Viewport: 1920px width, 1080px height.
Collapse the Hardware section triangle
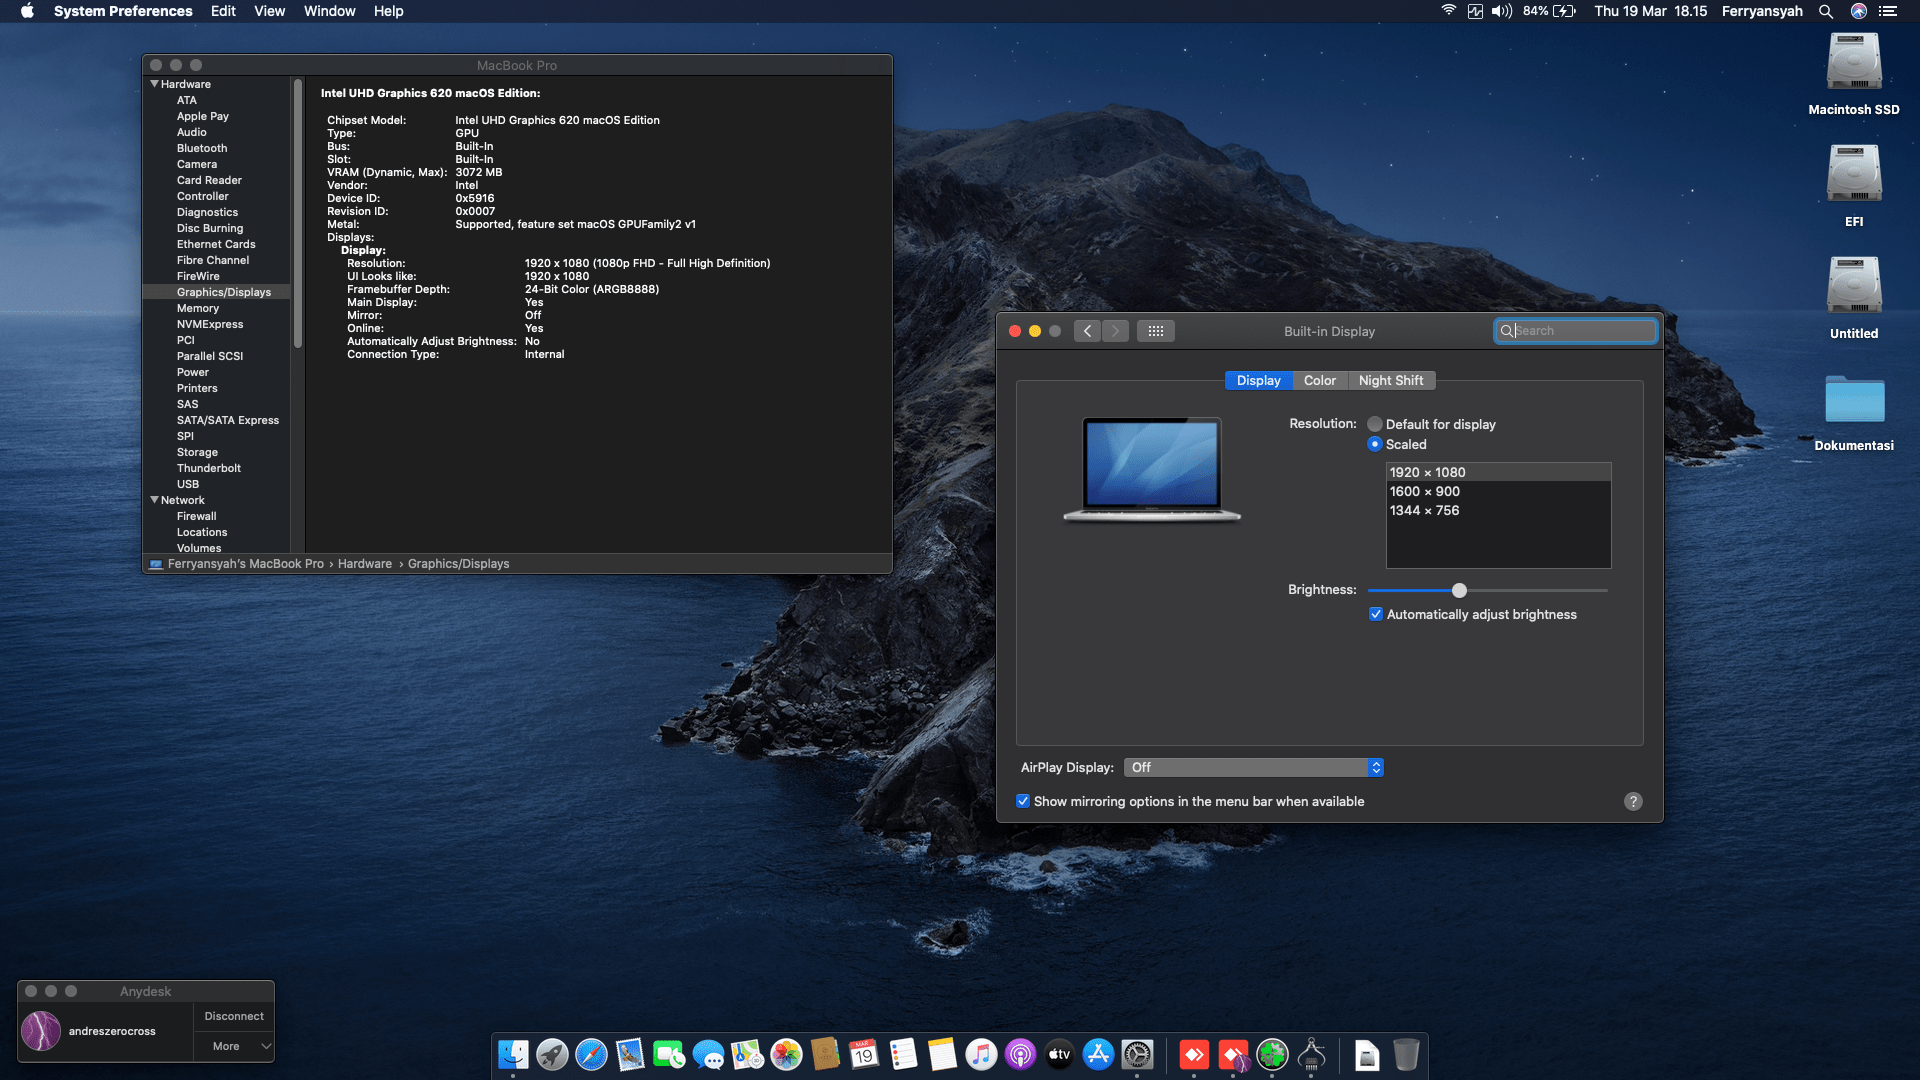coord(154,84)
